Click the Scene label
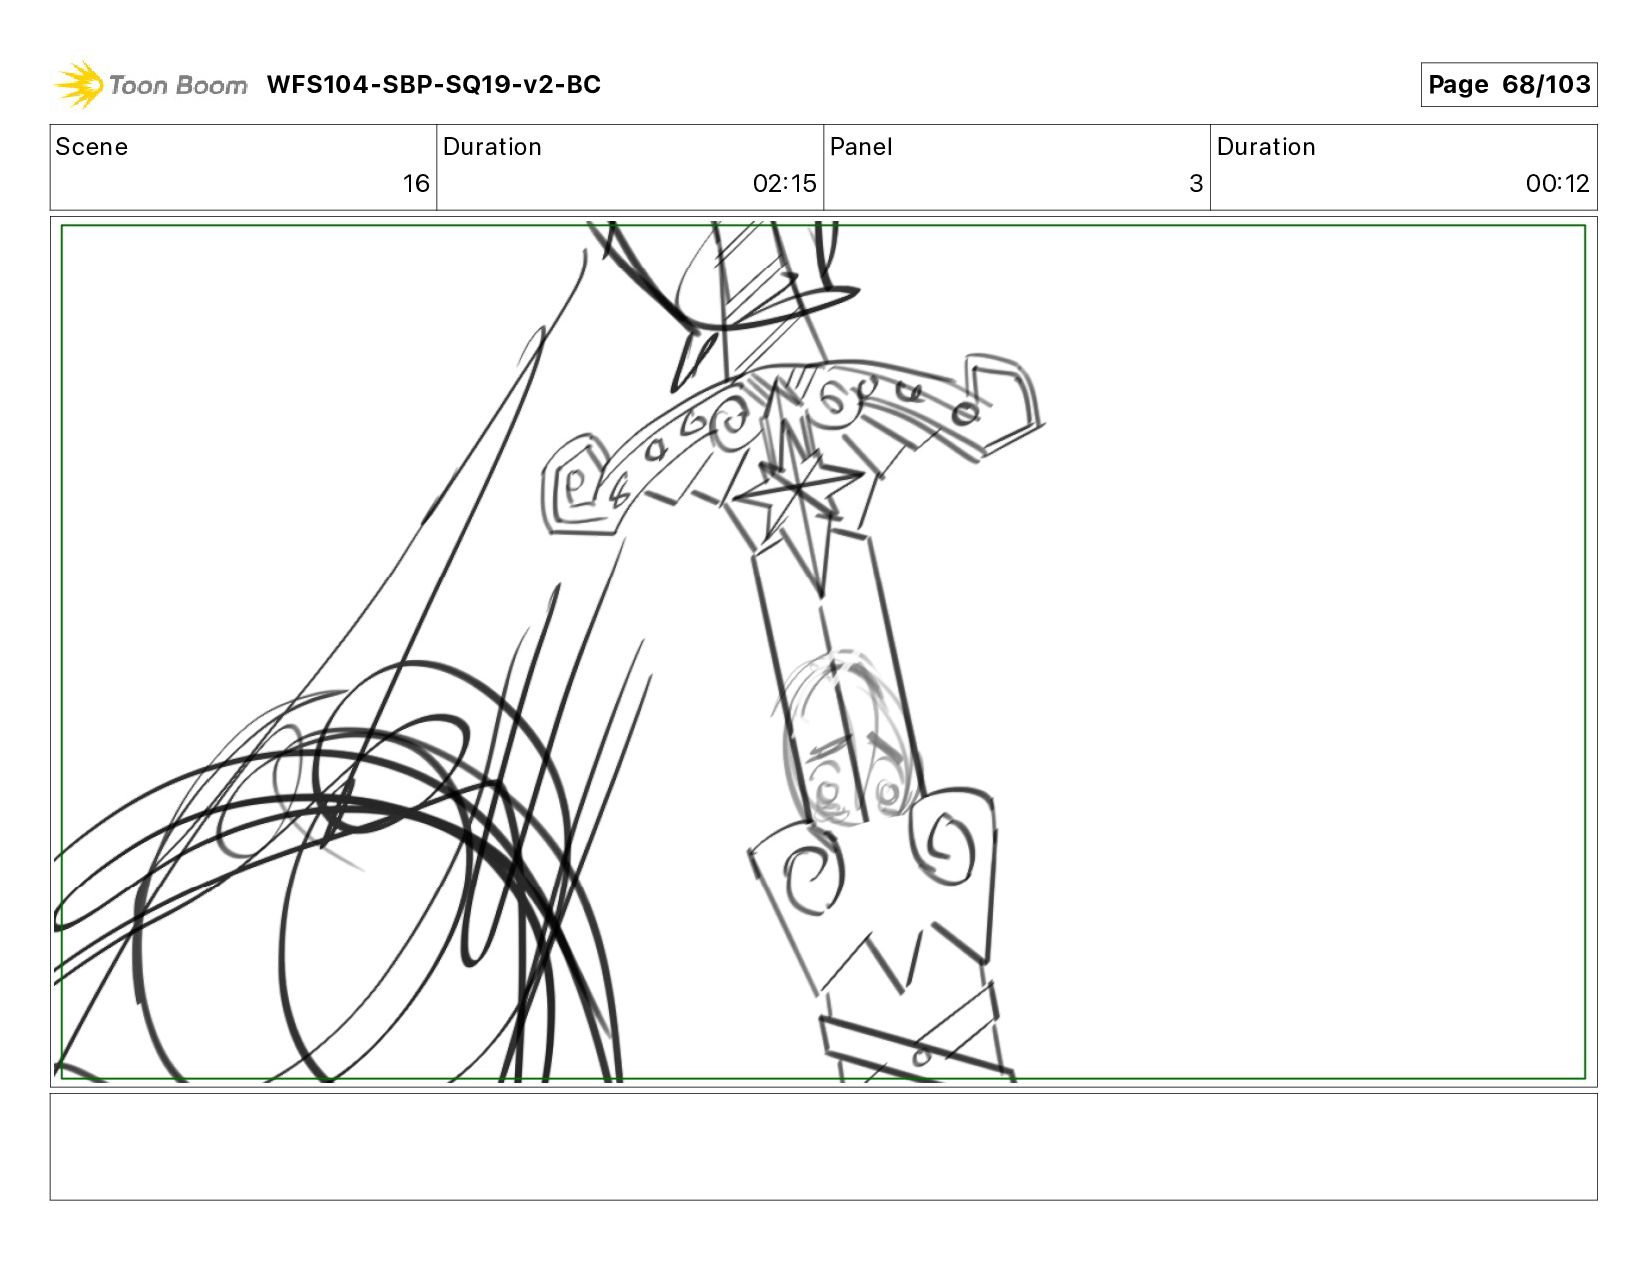This screenshot has height=1275, width=1650. 92,147
